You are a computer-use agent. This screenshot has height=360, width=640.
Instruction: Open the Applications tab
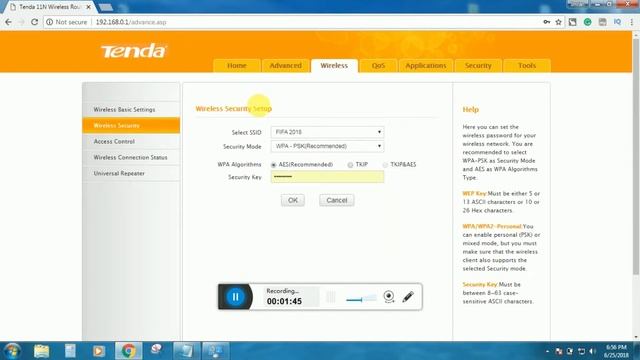[x=426, y=65]
